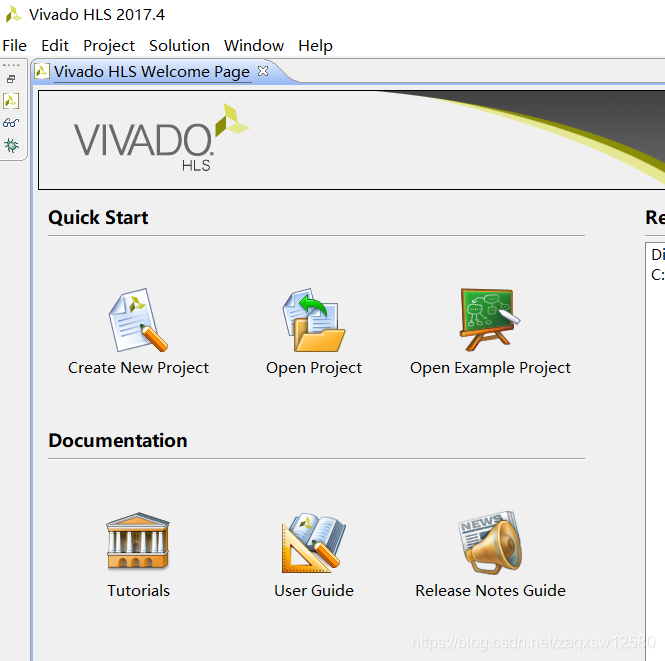
Task: Open the File menu
Action: [14, 45]
